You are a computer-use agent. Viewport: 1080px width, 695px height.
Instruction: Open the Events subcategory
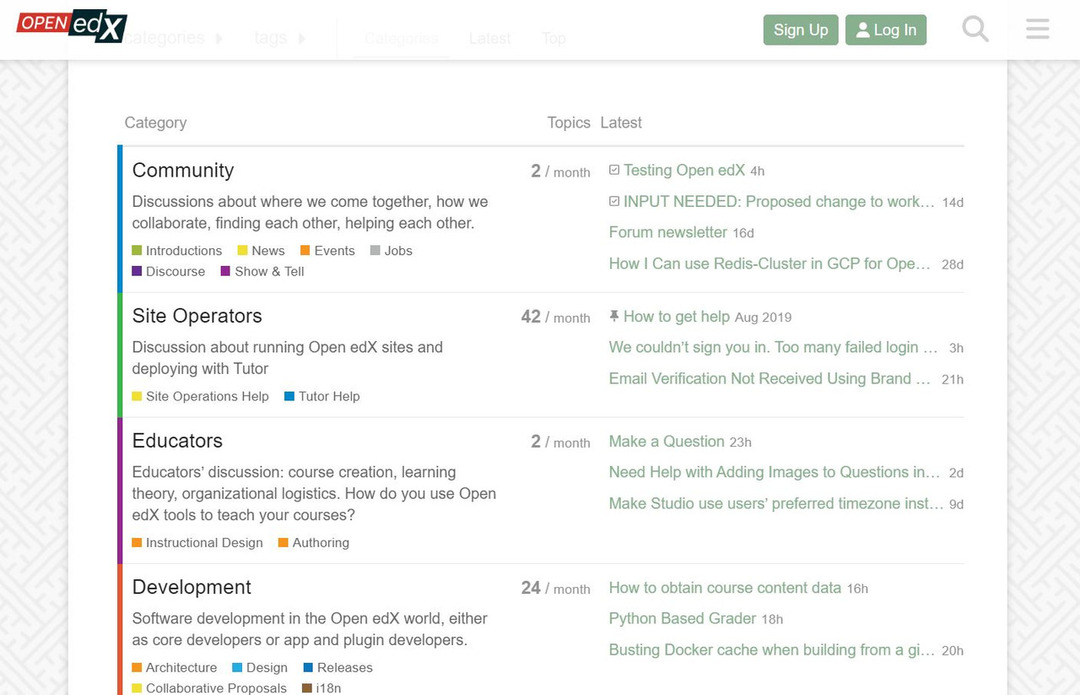[x=328, y=251]
